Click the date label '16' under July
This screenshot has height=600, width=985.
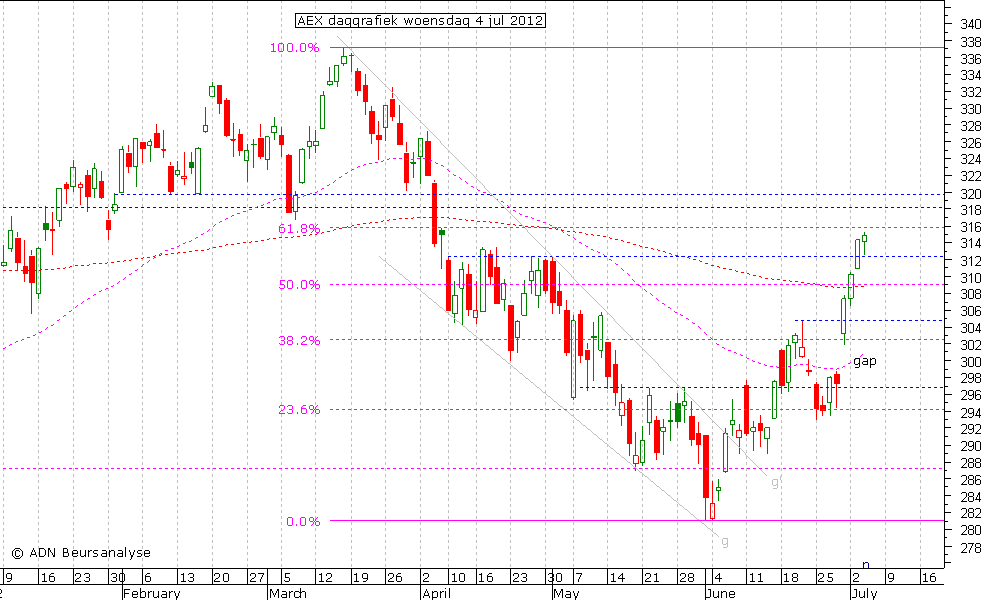pos(929,577)
